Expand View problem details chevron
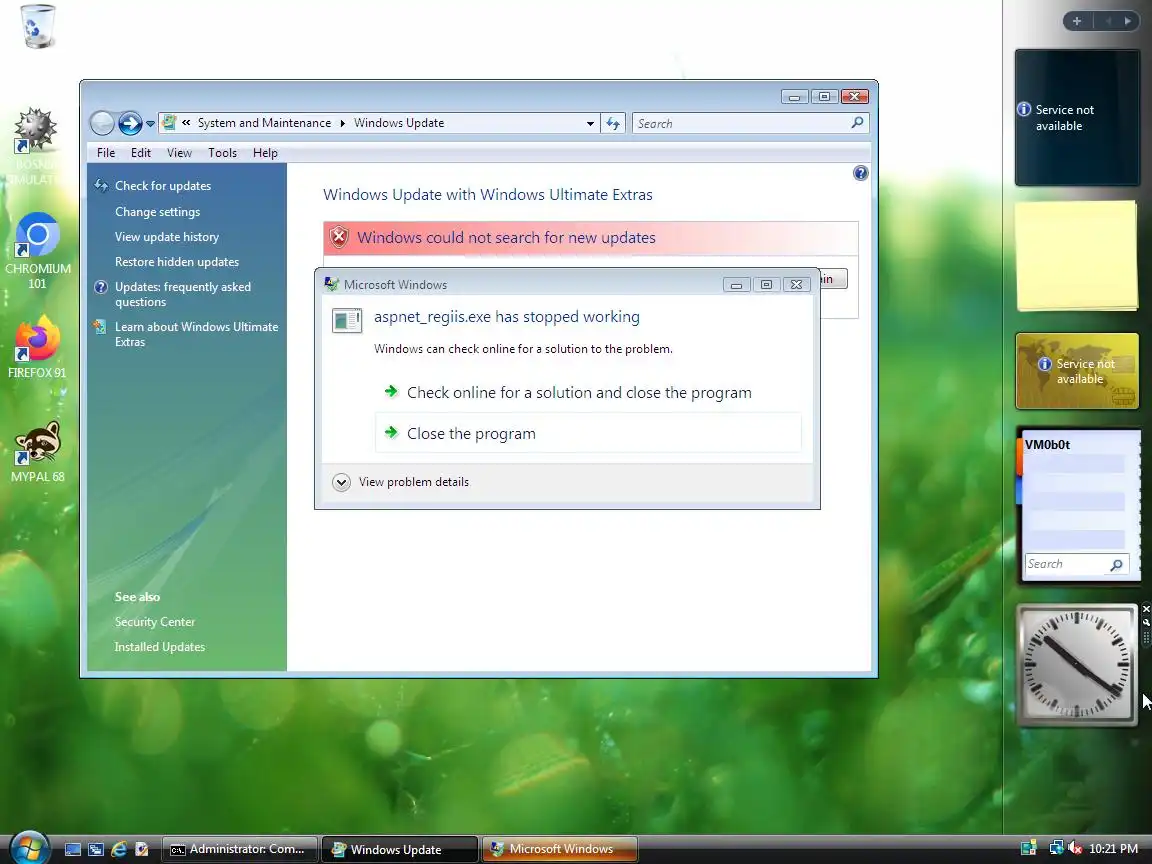 click(341, 482)
